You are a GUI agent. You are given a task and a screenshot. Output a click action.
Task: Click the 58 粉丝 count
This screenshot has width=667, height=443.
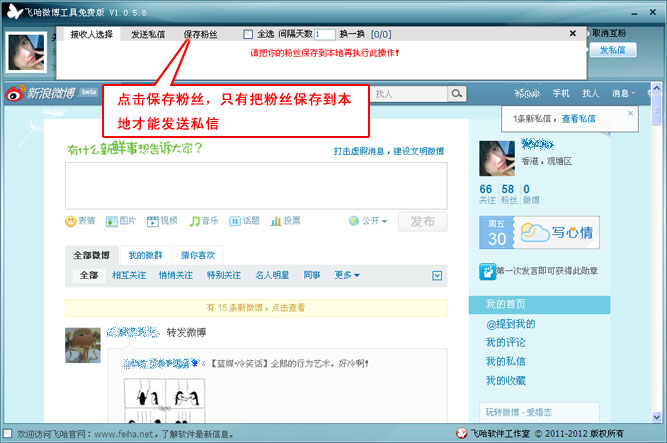tap(509, 194)
